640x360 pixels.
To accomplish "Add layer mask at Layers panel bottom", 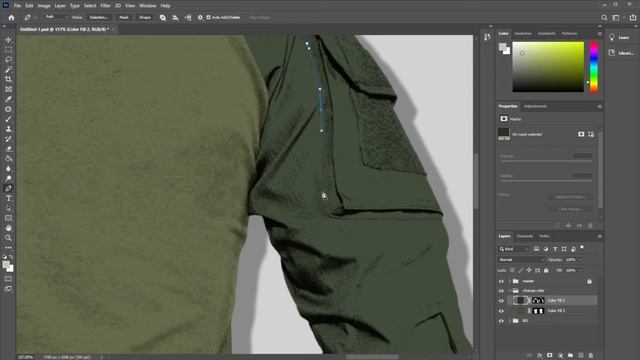I will pyautogui.click(x=550, y=356).
